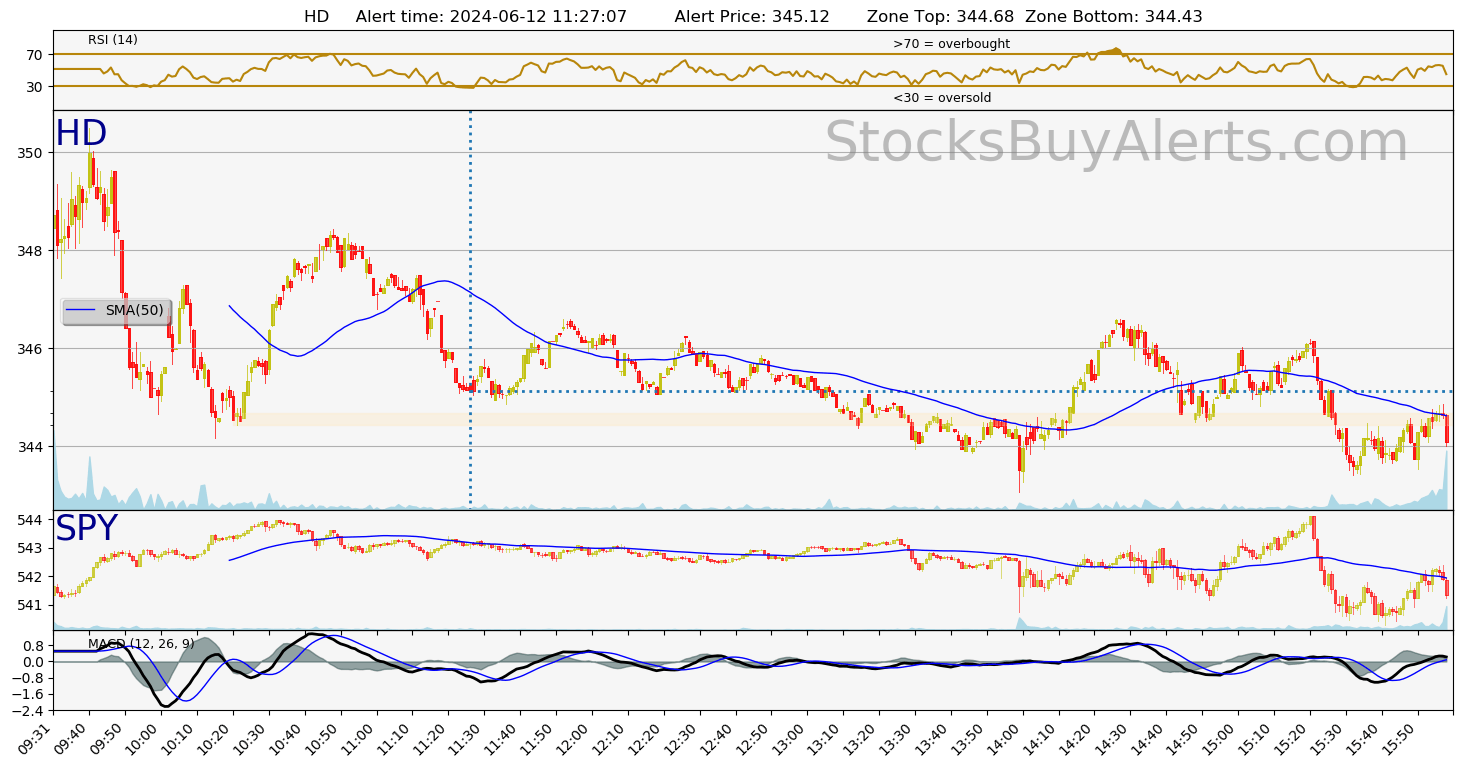Click the 10:30 time axis label
1468x768 pixels.
point(250,738)
